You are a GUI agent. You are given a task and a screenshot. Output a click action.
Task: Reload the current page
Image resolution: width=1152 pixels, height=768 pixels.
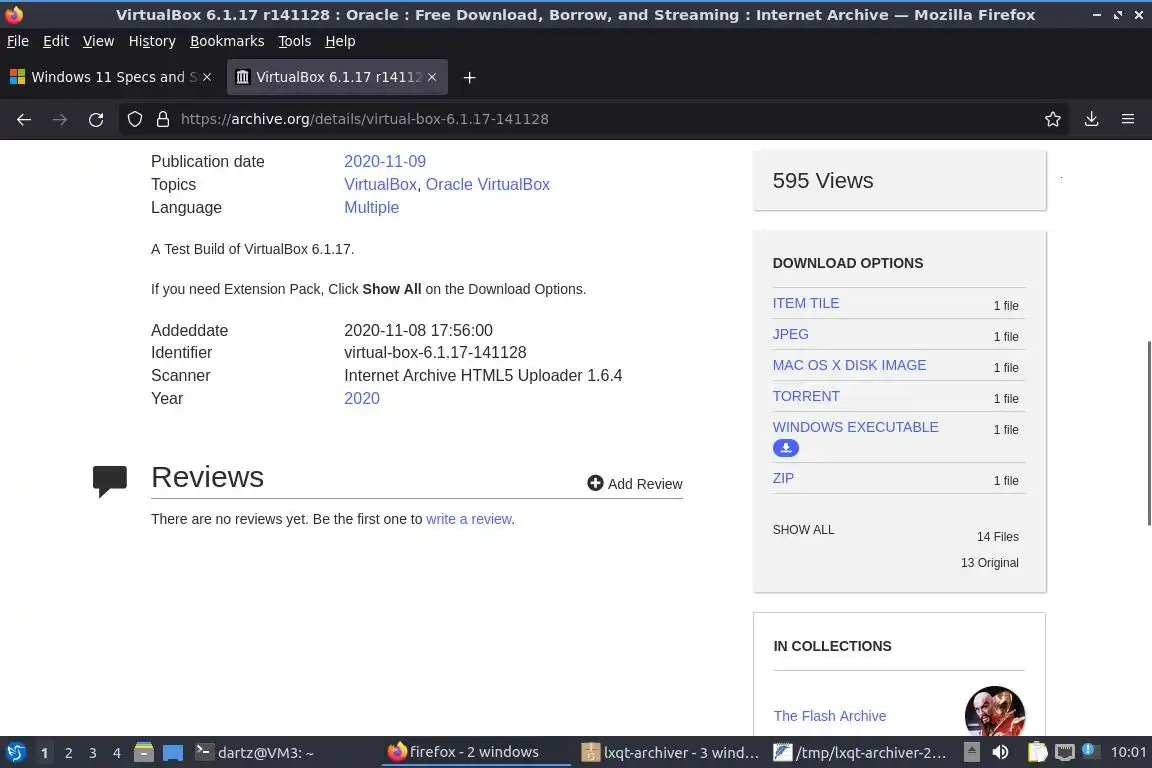pyautogui.click(x=96, y=119)
